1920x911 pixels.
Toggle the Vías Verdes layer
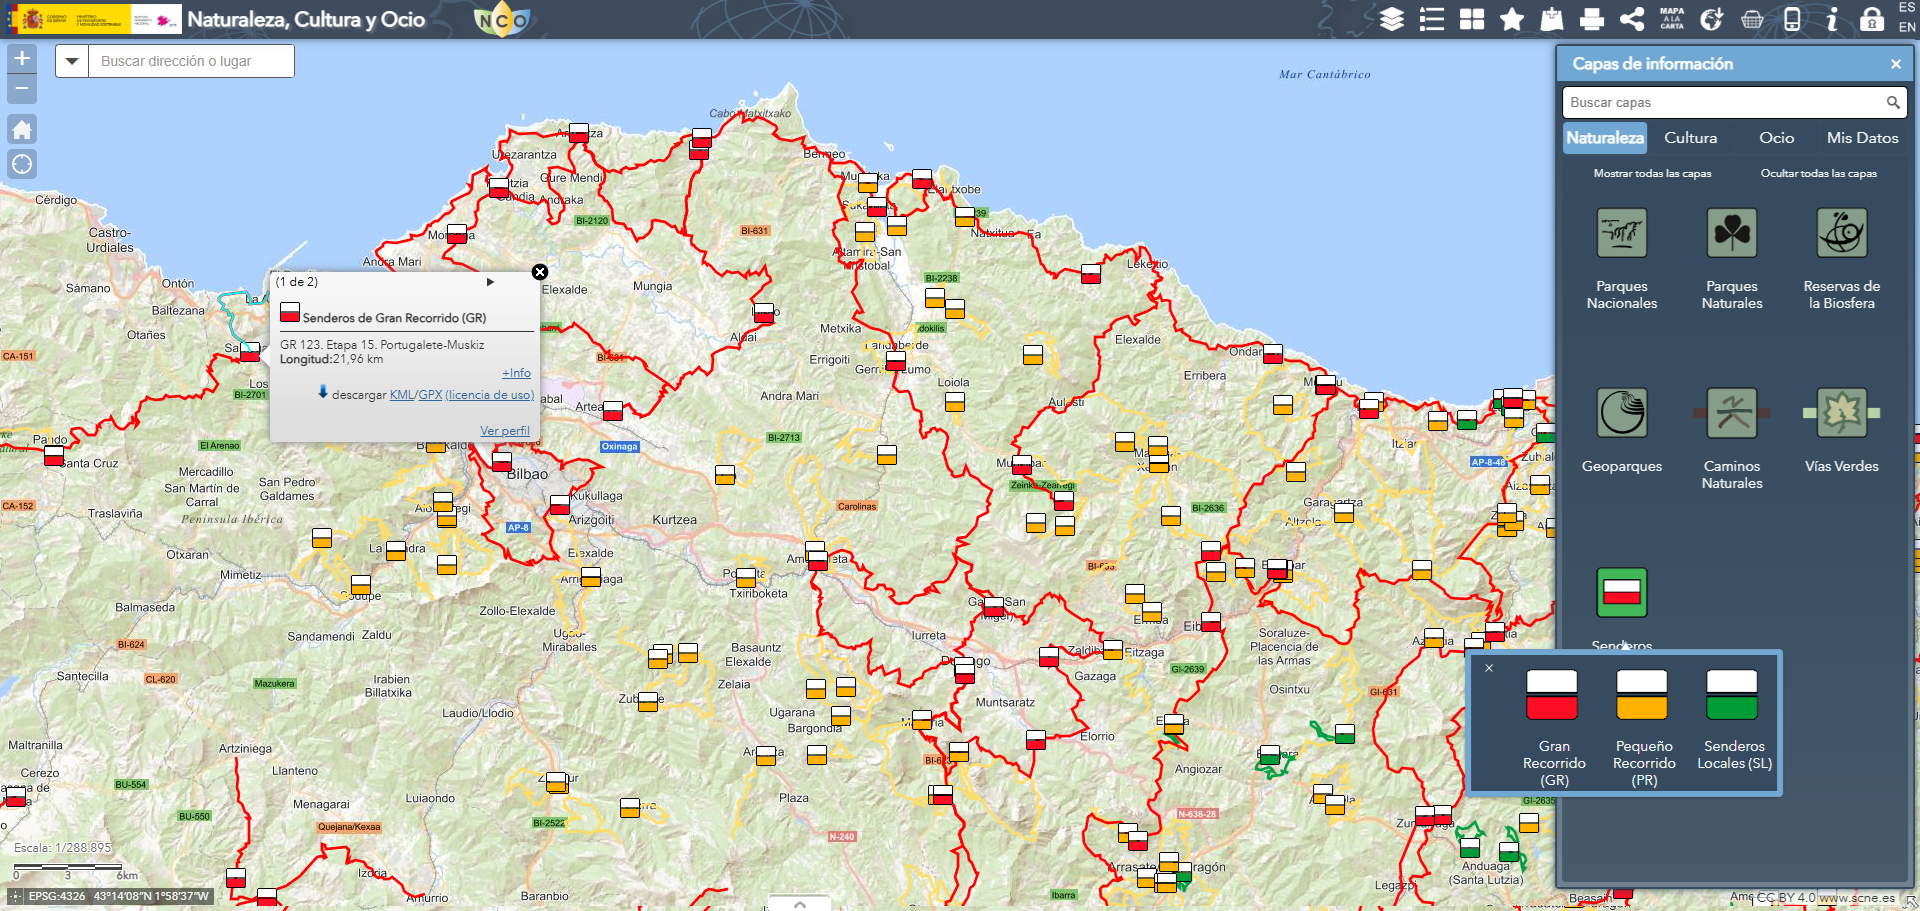1841,413
